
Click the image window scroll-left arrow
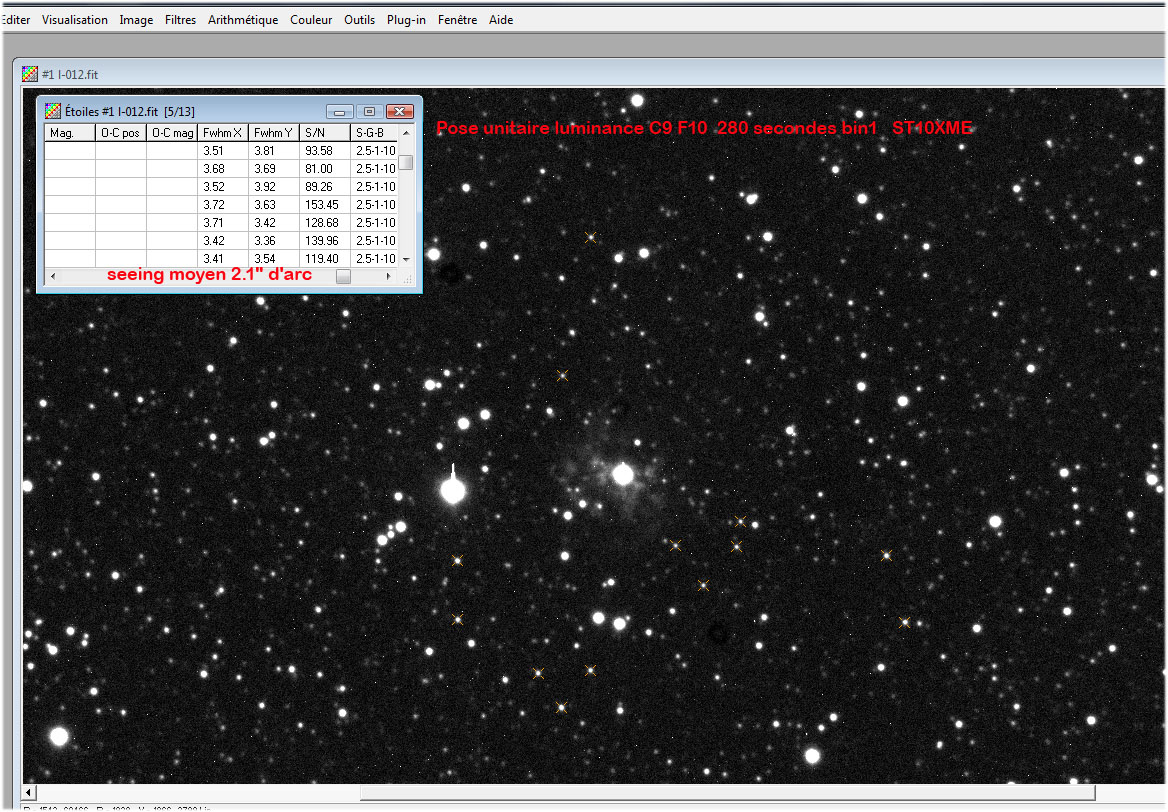coord(29,792)
